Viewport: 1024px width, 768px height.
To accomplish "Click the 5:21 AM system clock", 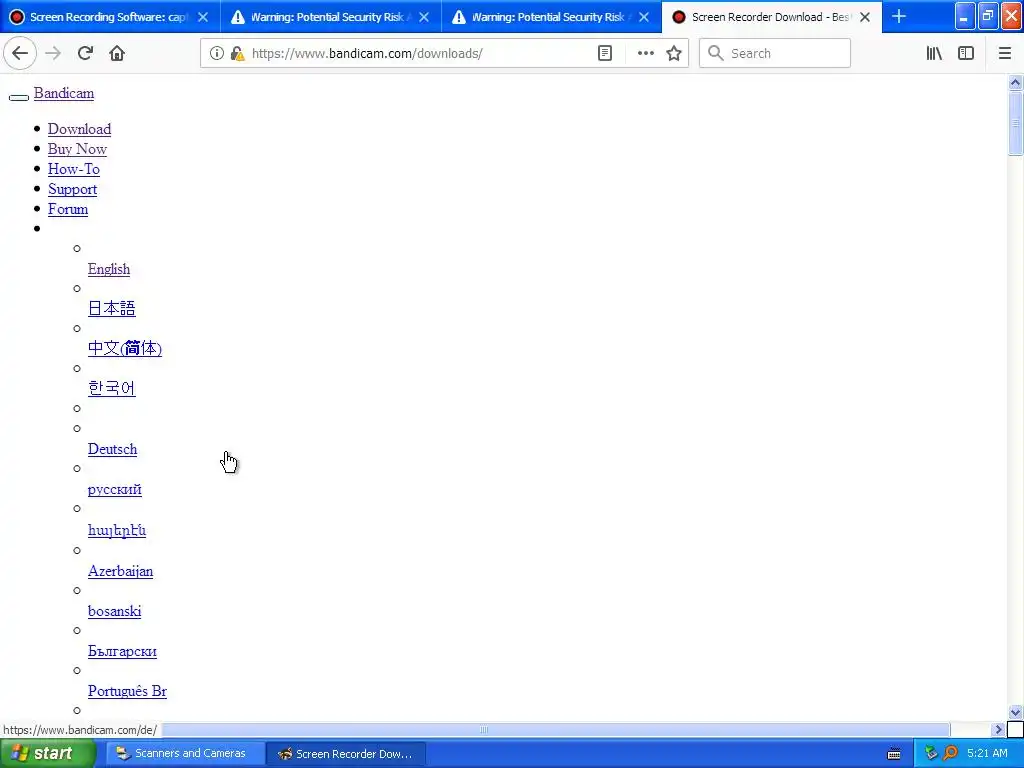I will coord(987,754).
